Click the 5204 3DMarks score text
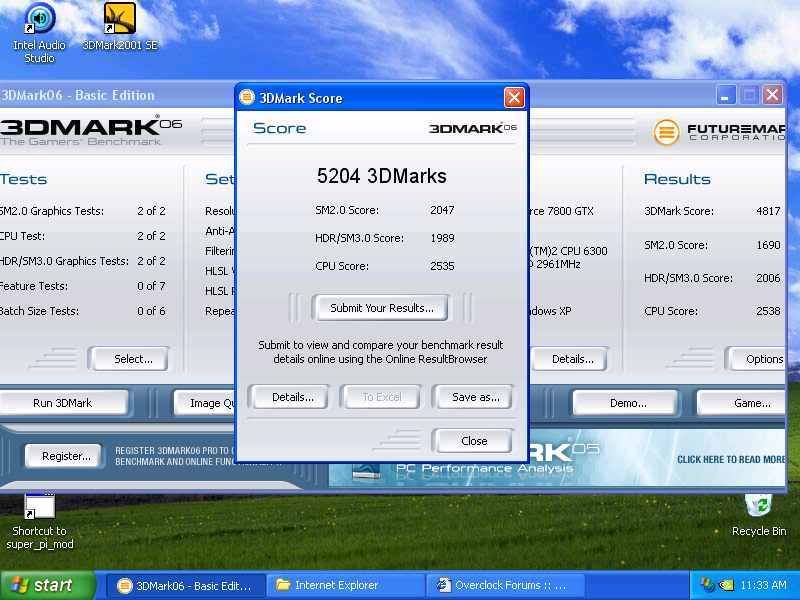This screenshot has height=600, width=800. click(381, 176)
